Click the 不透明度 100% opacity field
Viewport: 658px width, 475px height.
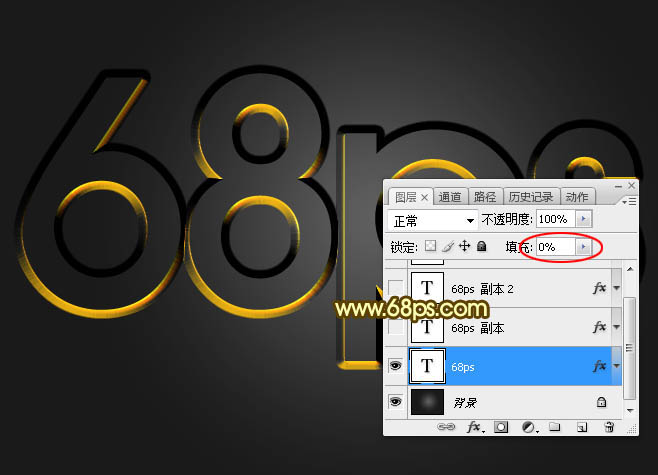556,219
